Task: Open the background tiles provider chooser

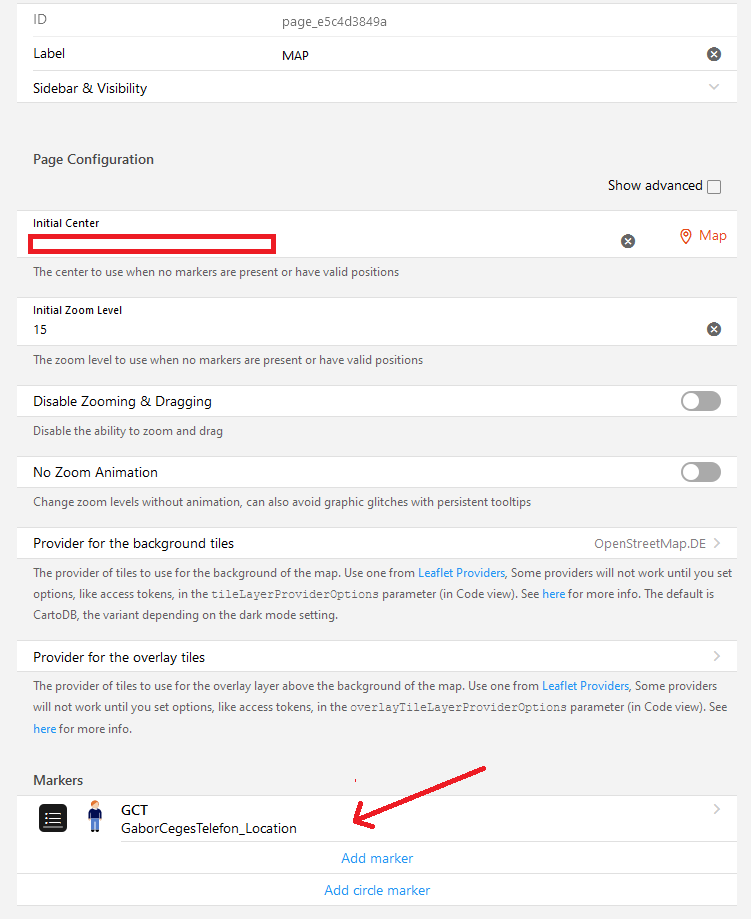Action: [x=716, y=544]
